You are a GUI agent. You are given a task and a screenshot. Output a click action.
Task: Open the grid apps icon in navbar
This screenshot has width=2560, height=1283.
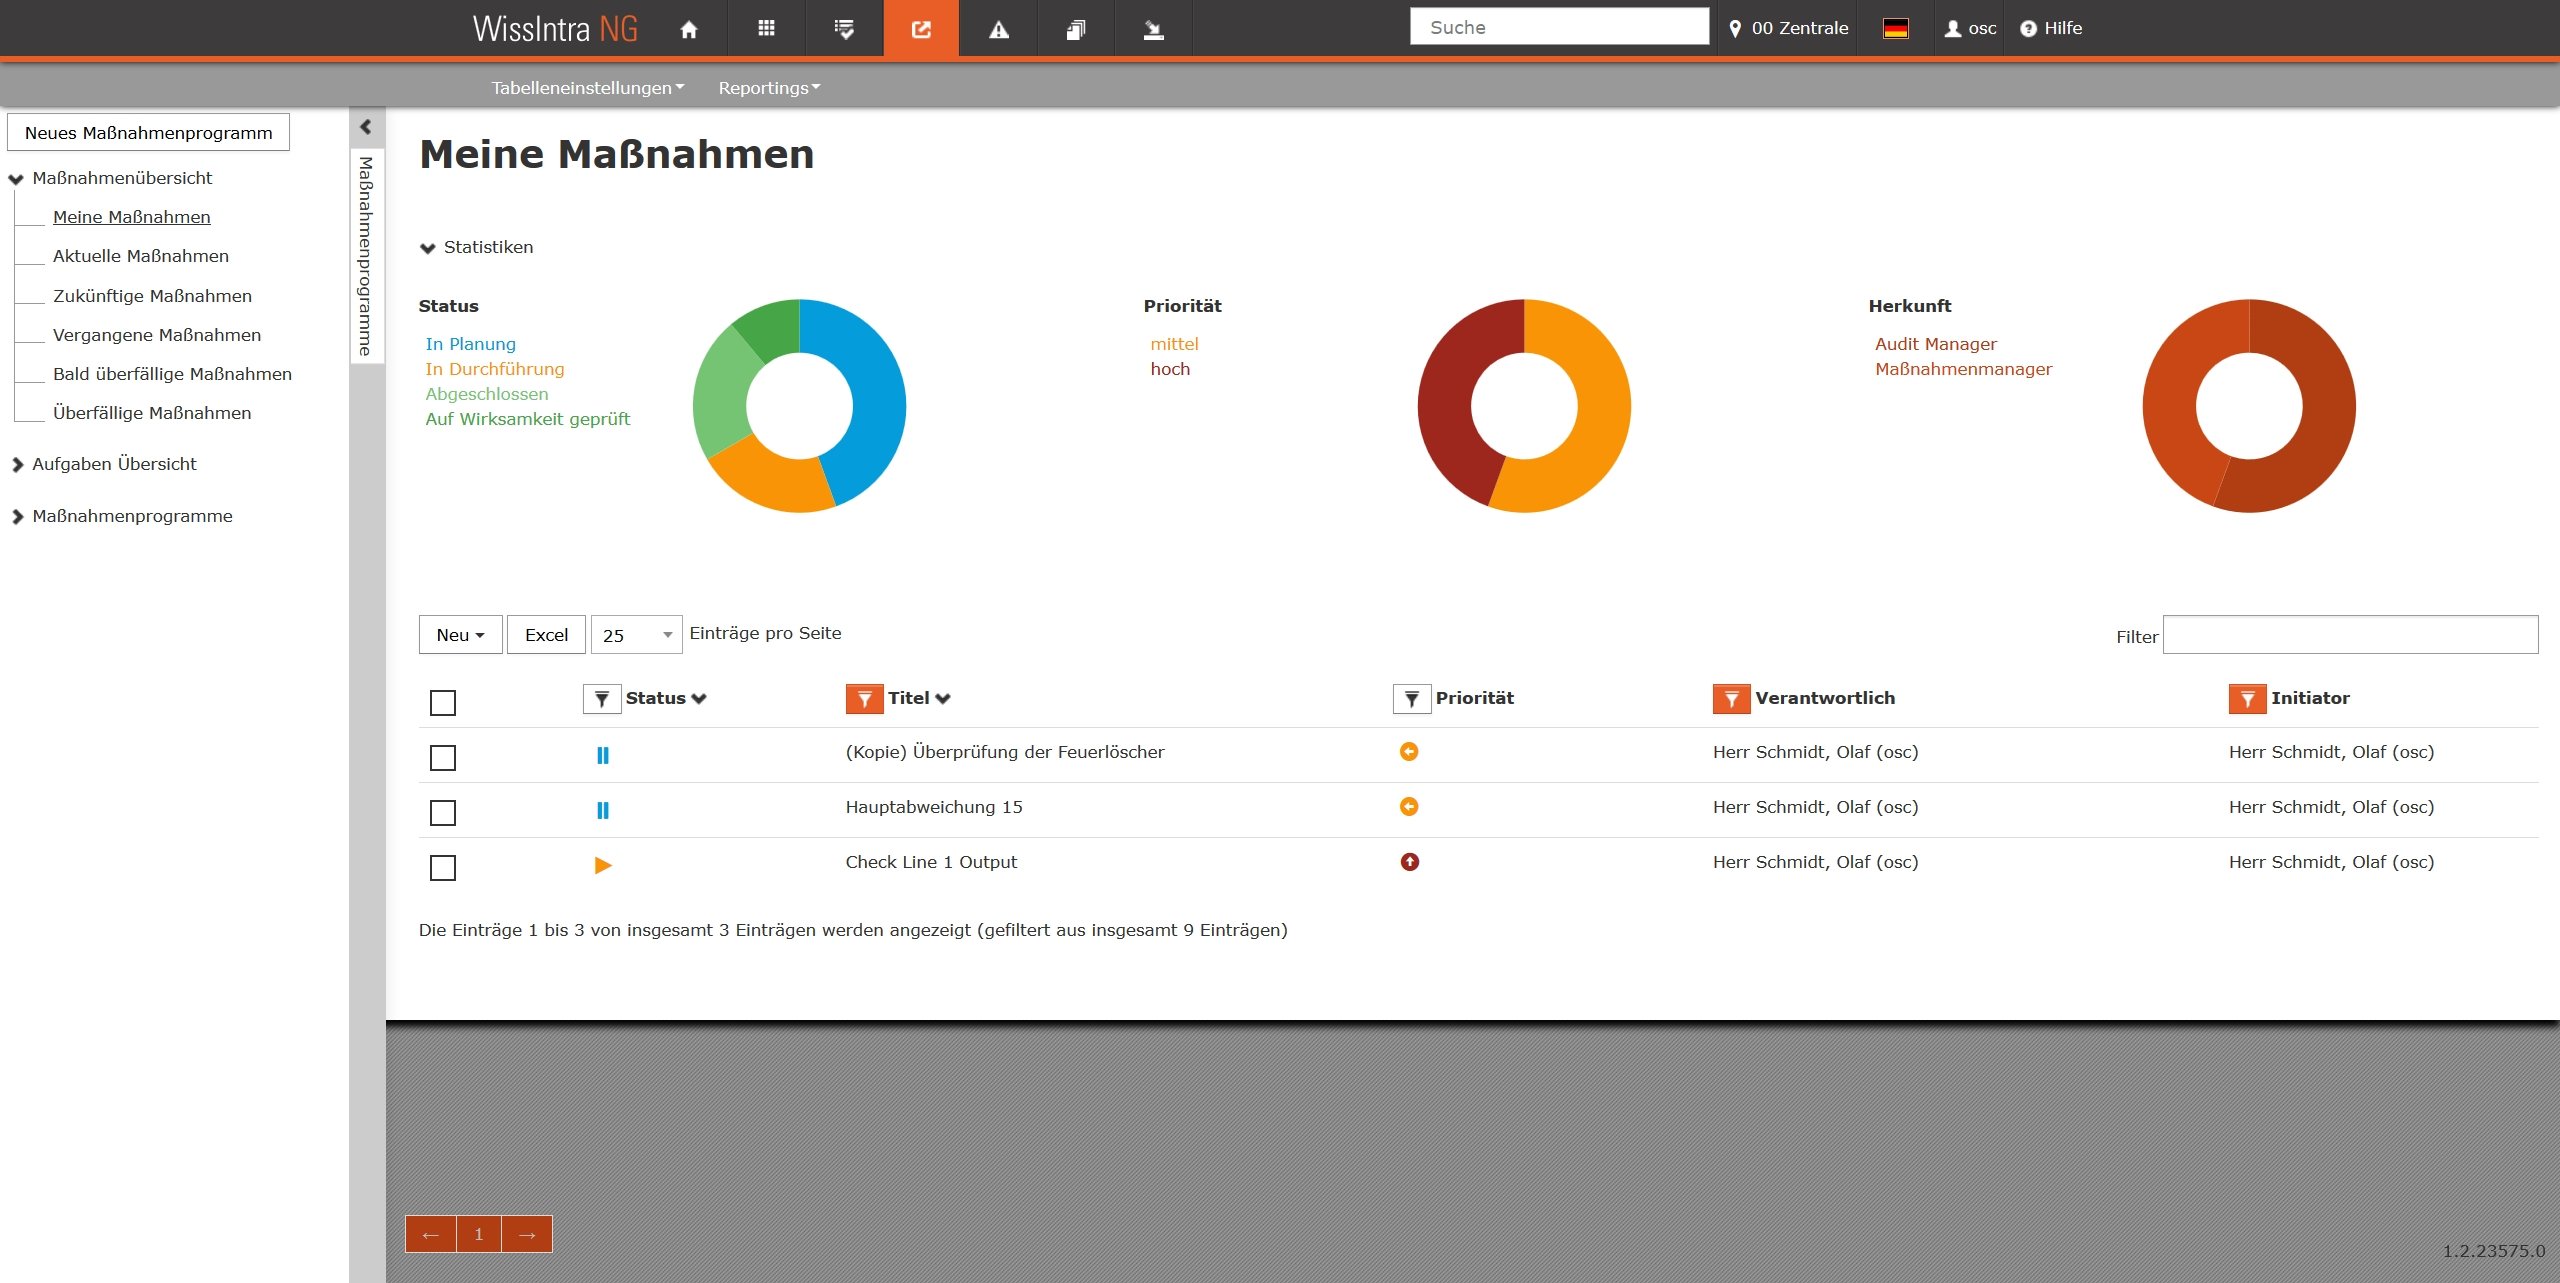pyautogui.click(x=766, y=29)
